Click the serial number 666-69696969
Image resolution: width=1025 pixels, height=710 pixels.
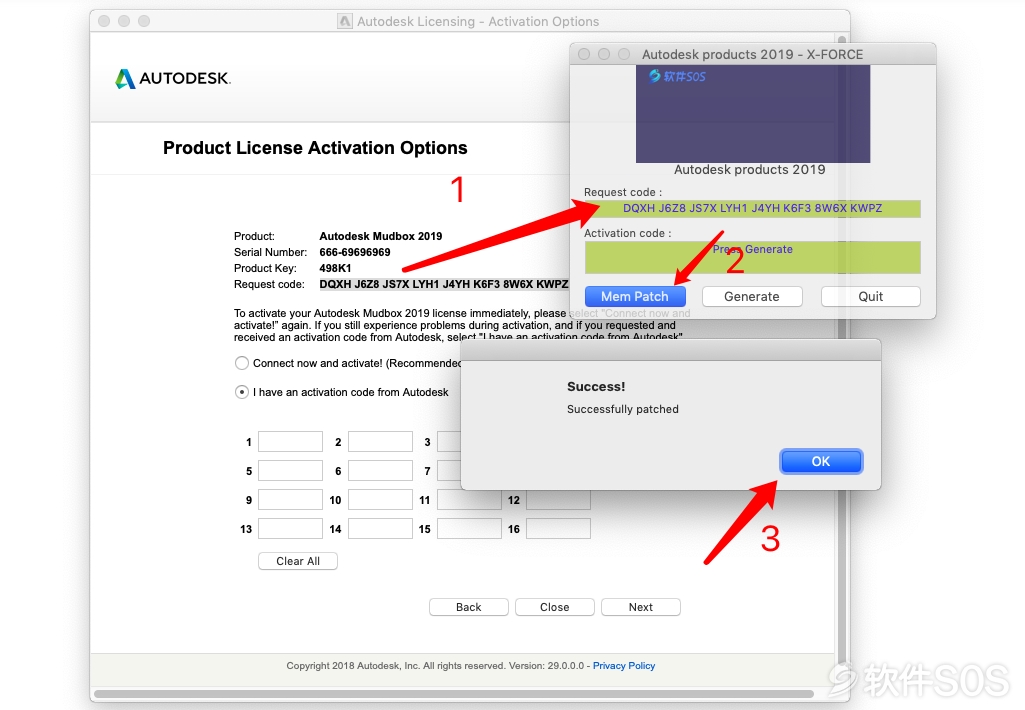click(355, 252)
